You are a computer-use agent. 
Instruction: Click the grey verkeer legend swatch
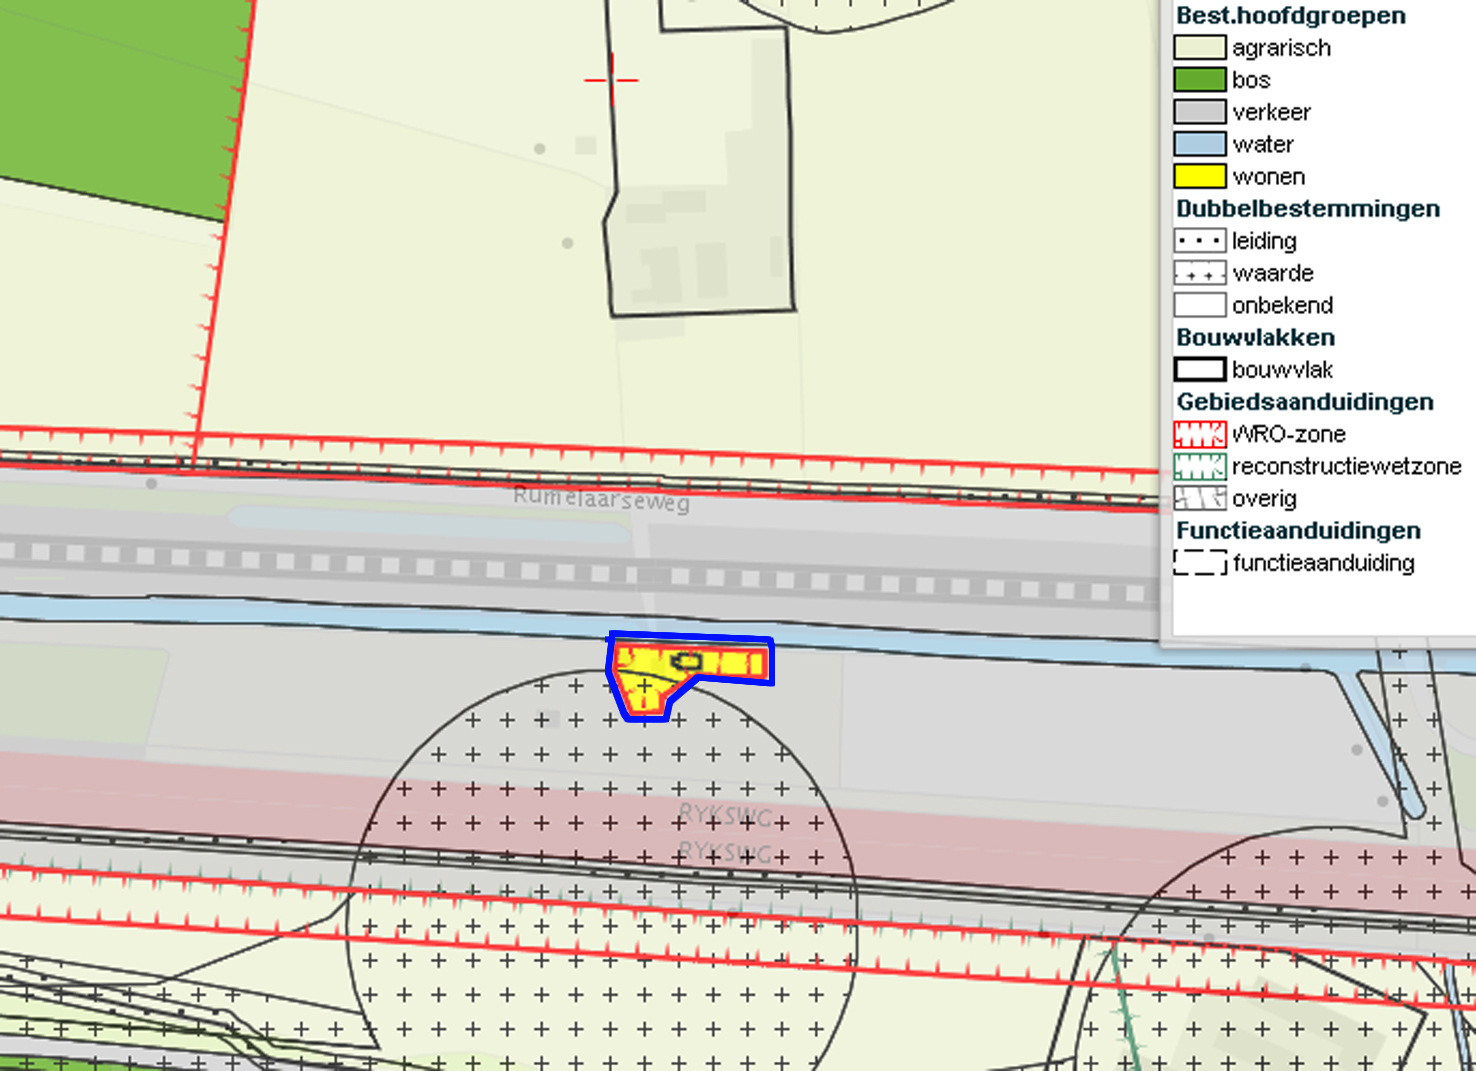point(1199,111)
